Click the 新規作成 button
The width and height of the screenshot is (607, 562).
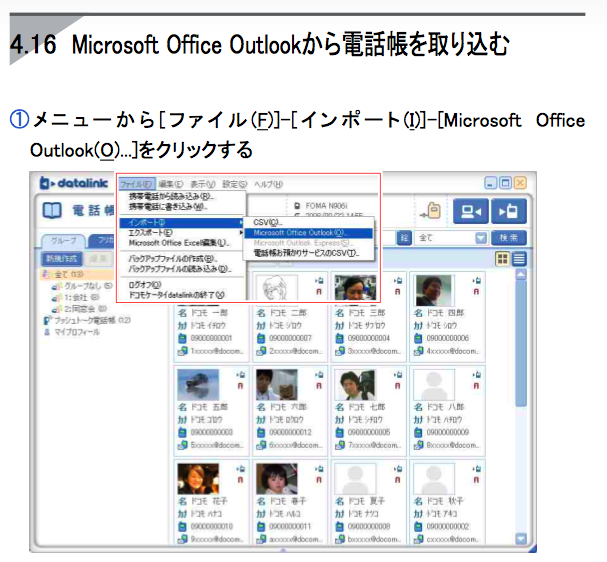point(62,259)
